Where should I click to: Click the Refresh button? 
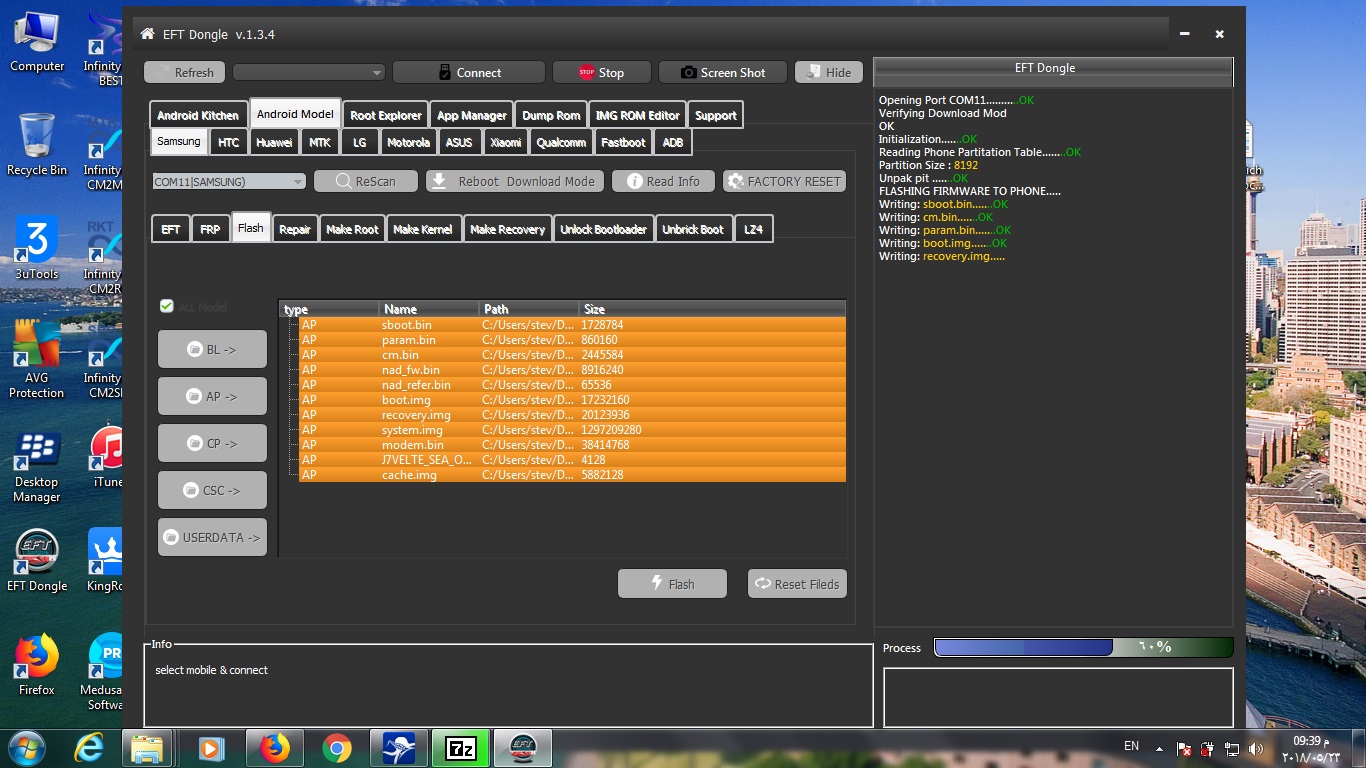click(x=184, y=72)
